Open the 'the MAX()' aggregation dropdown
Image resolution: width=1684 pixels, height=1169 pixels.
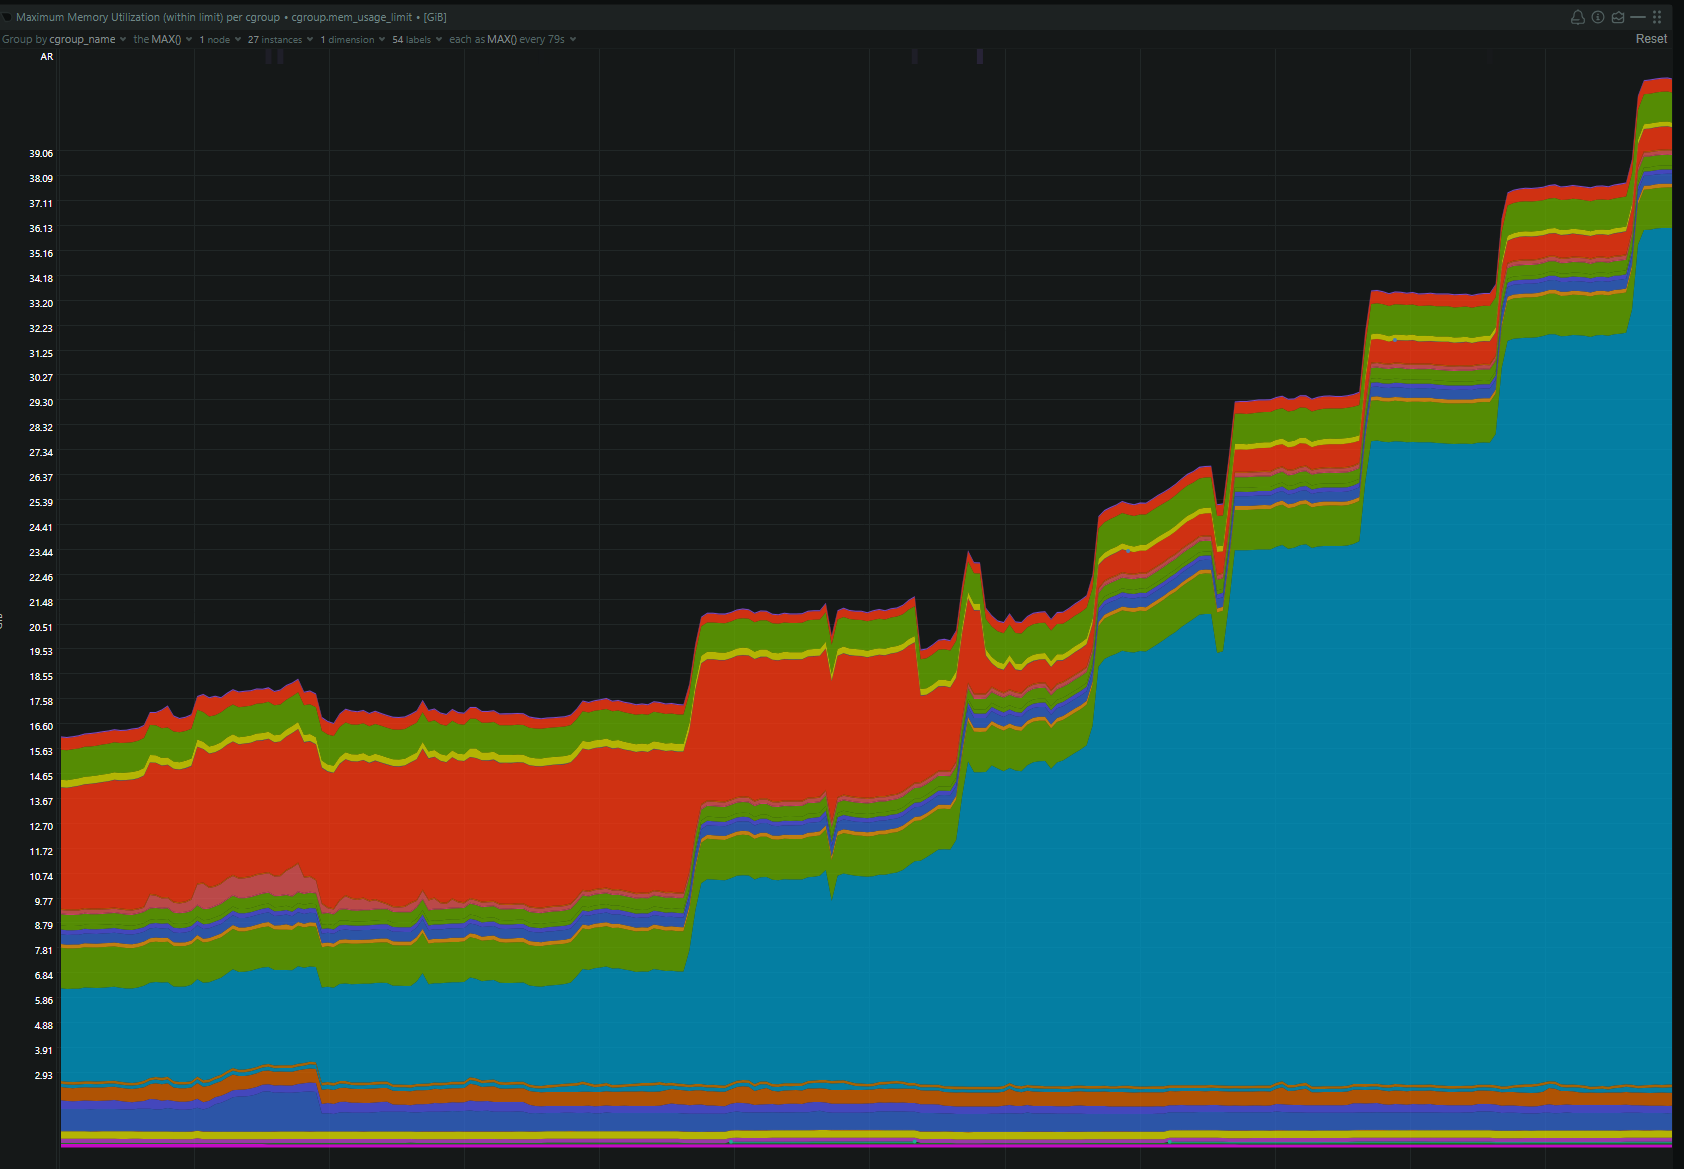162,40
